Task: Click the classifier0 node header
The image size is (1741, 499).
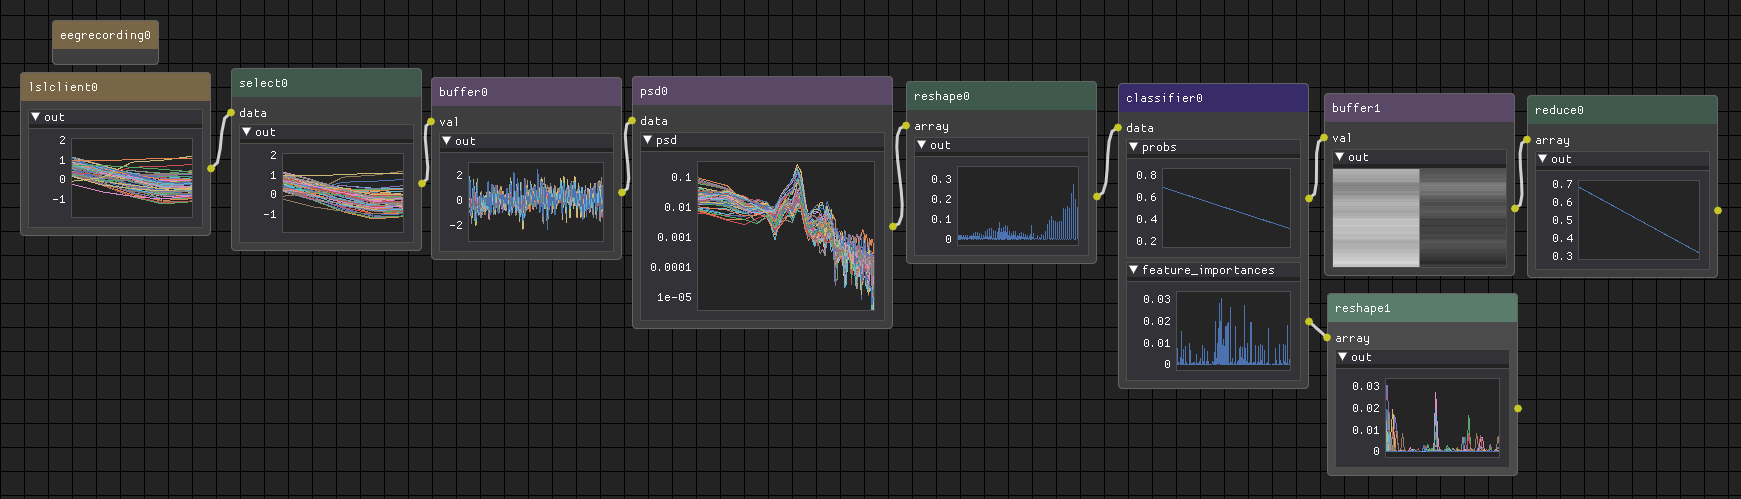Action: [x=1212, y=98]
